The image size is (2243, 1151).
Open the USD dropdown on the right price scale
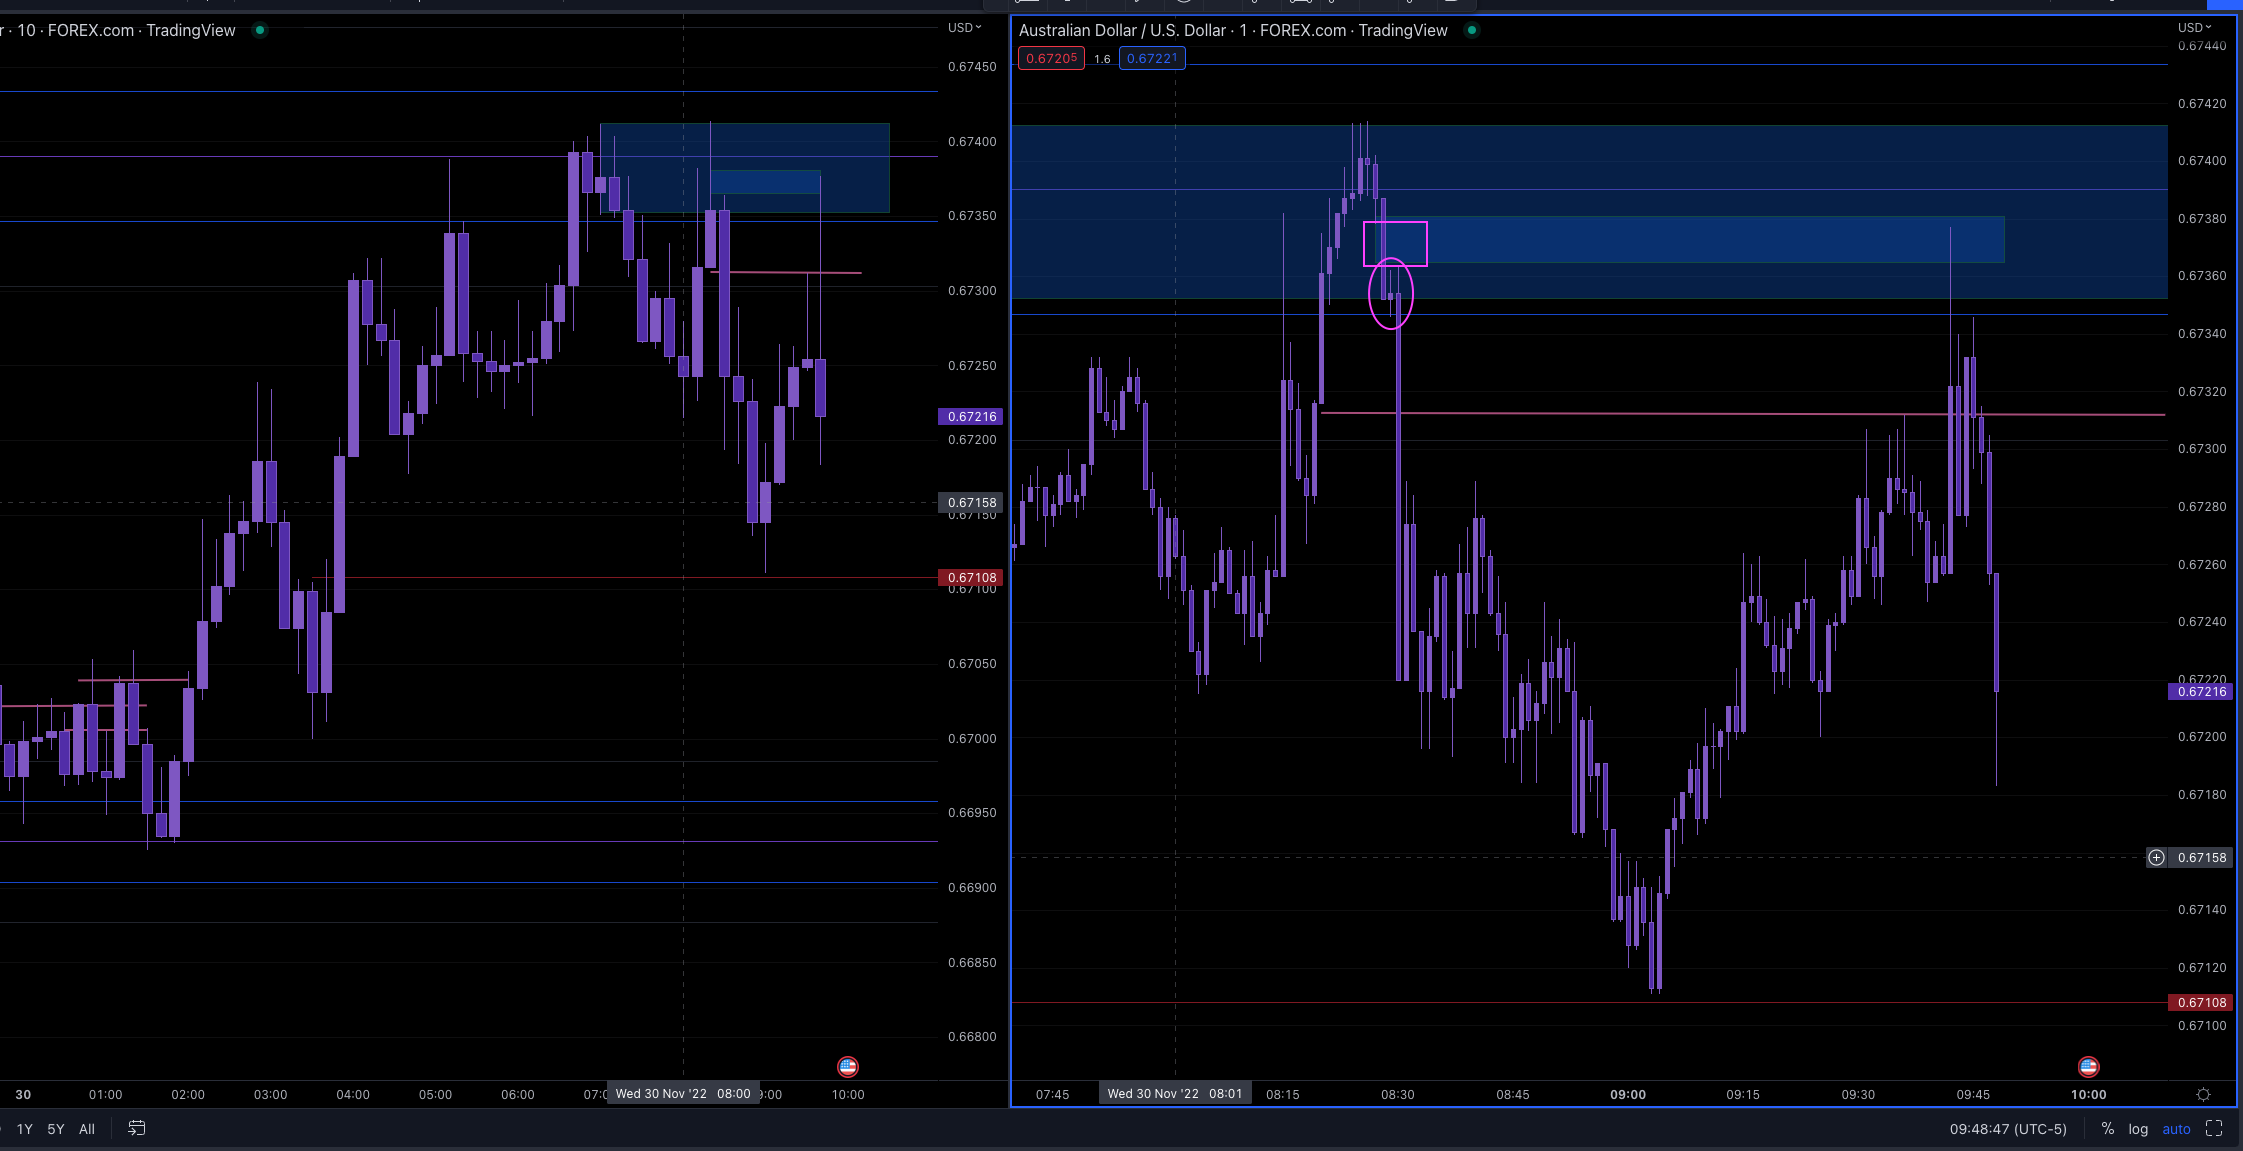[2193, 27]
